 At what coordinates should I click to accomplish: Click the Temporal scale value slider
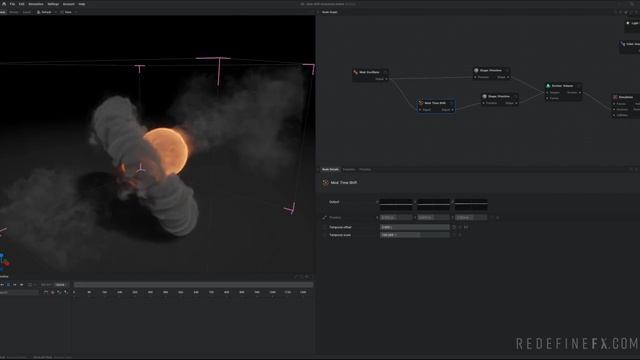tap(415, 235)
